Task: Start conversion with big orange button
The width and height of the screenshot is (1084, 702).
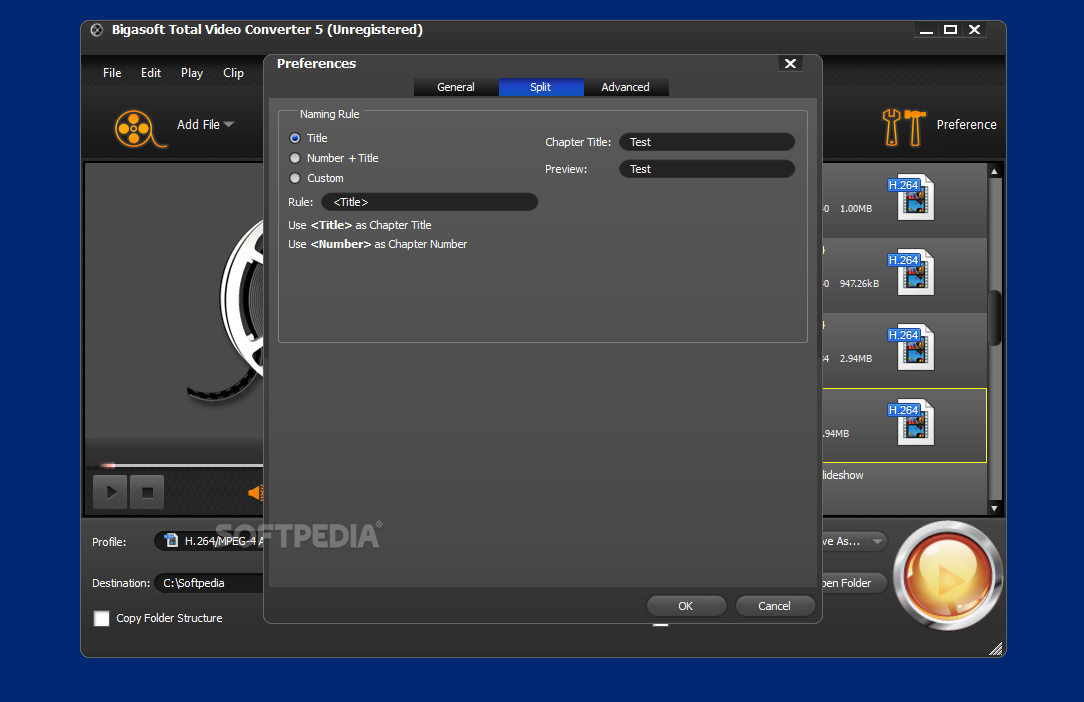Action: coord(947,575)
